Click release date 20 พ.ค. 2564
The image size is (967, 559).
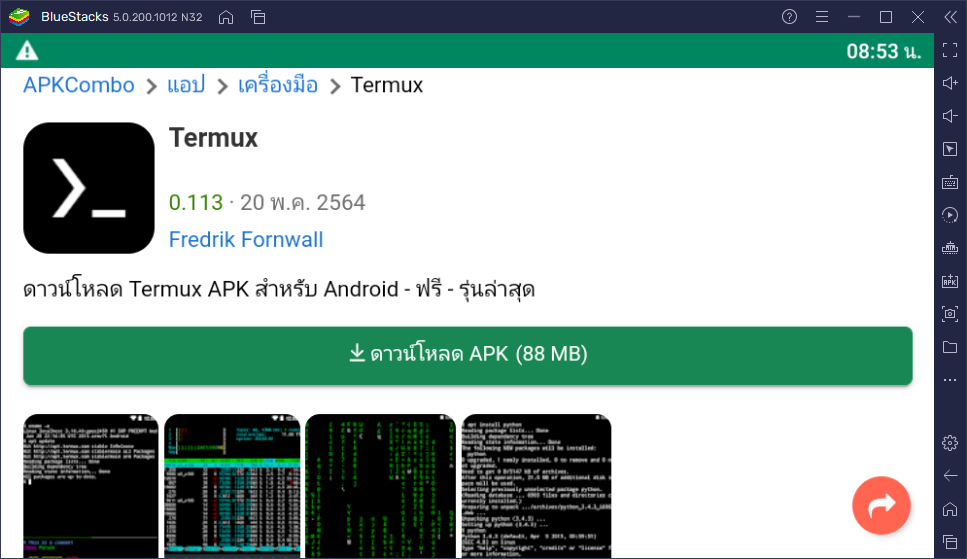click(x=303, y=202)
